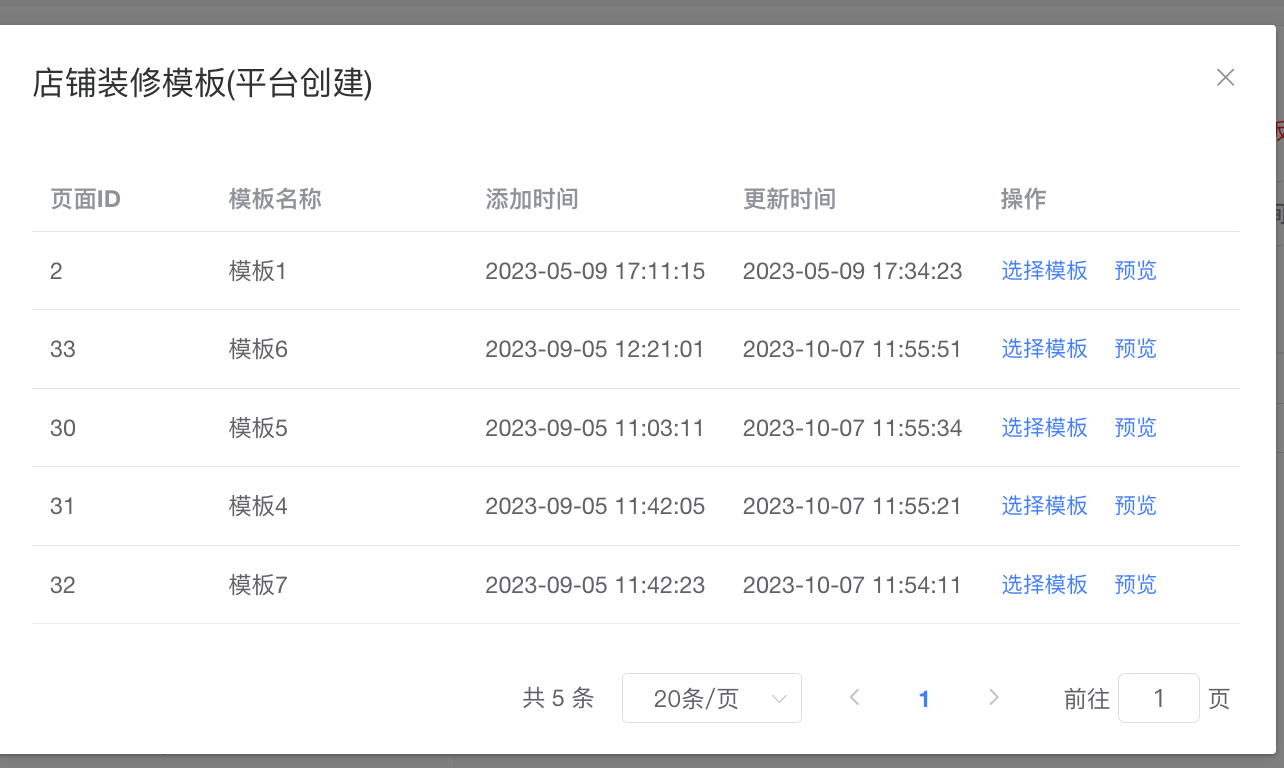Choose 选择模板 in 模板5 row
1284x768 pixels.
click(x=1044, y=428)
